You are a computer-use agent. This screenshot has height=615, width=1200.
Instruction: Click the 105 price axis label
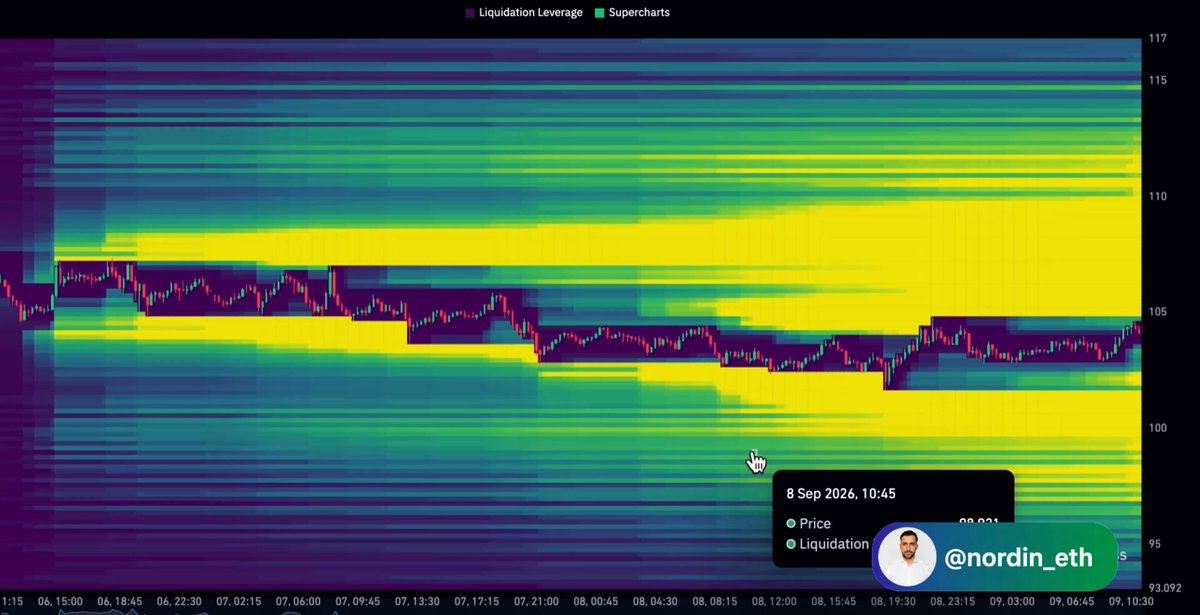coord(1157,312)
